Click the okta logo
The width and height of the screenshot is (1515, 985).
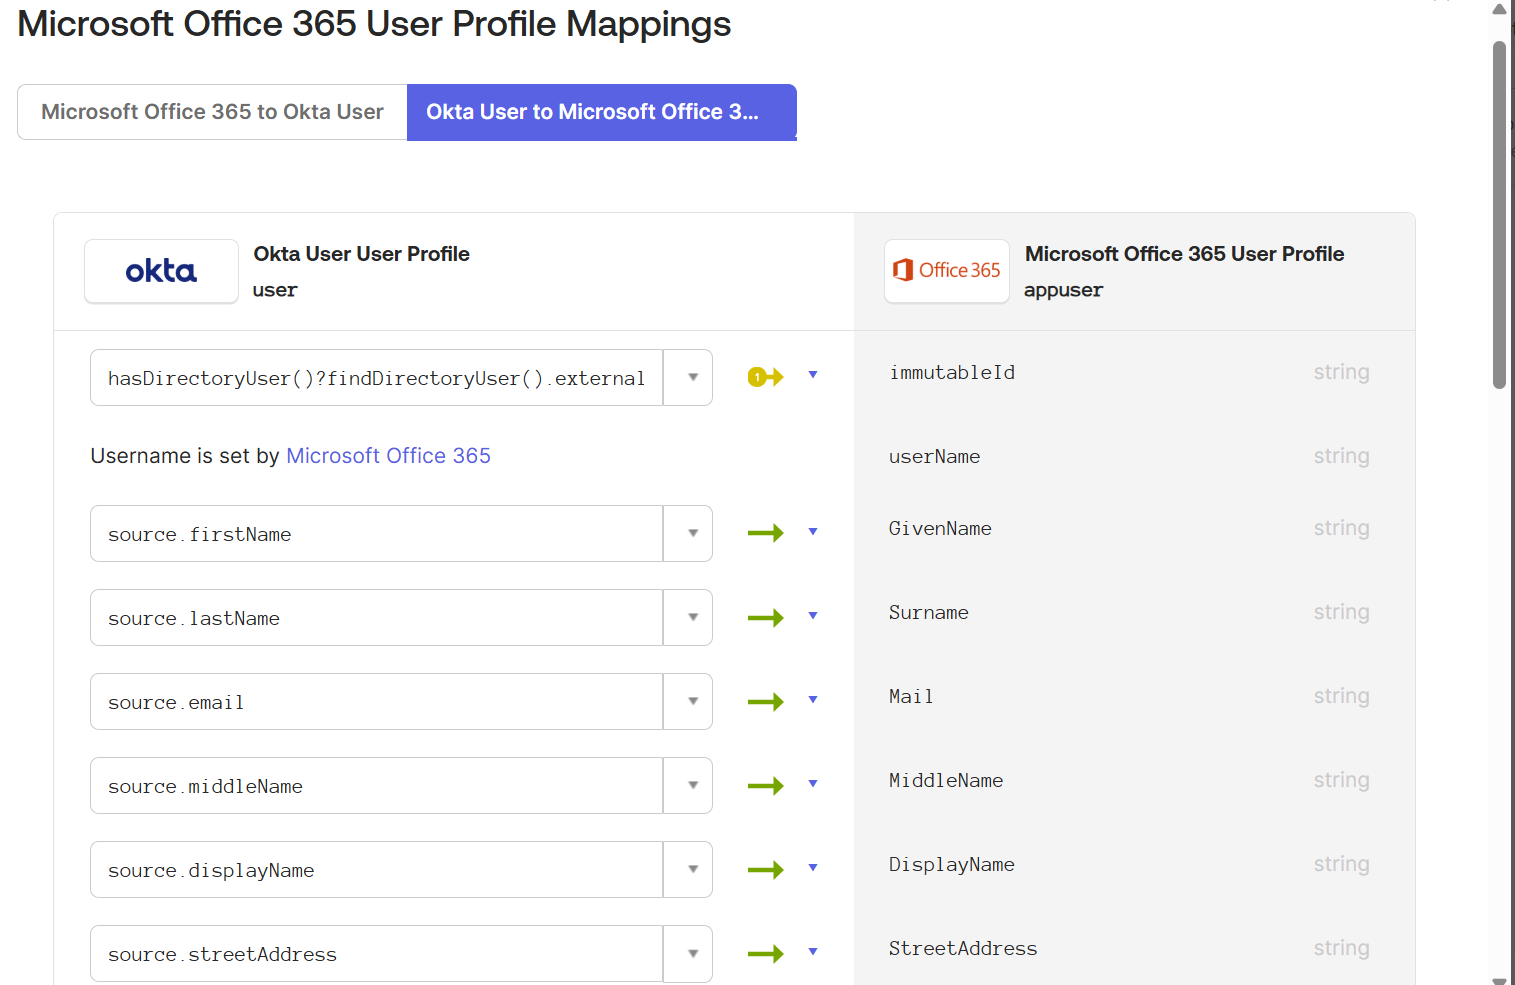[161, 271]
